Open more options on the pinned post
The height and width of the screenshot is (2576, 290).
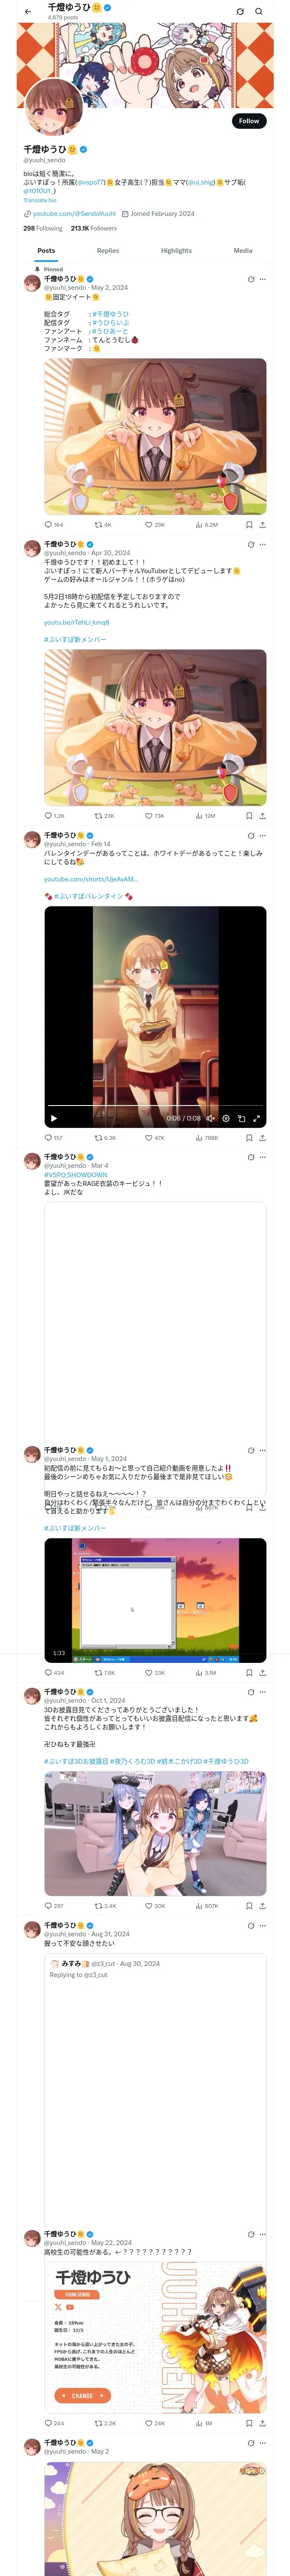pyautogui.click(x=263, y=279)
